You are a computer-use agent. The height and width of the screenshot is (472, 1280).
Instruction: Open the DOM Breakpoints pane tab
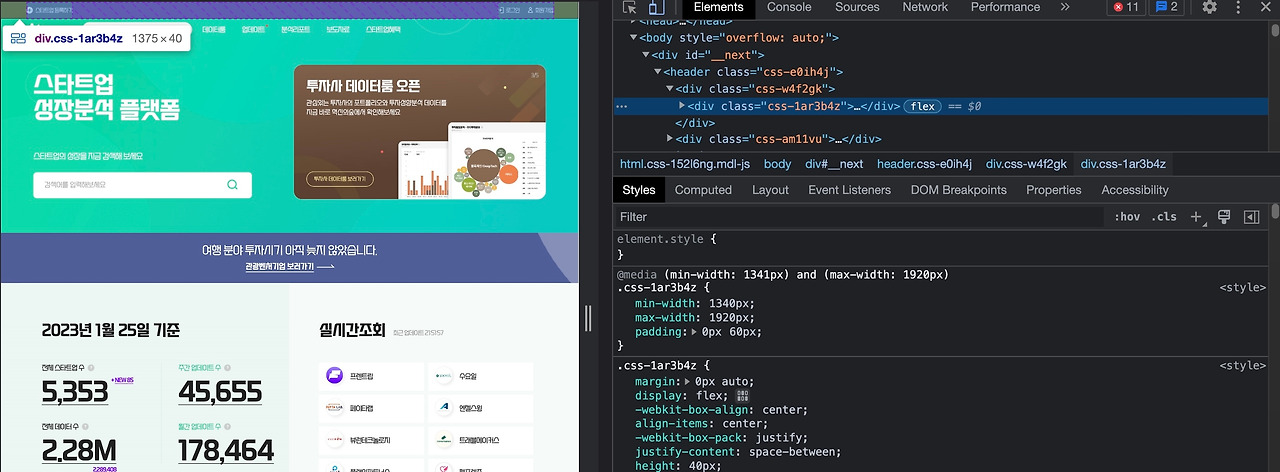tap(960, 190)
